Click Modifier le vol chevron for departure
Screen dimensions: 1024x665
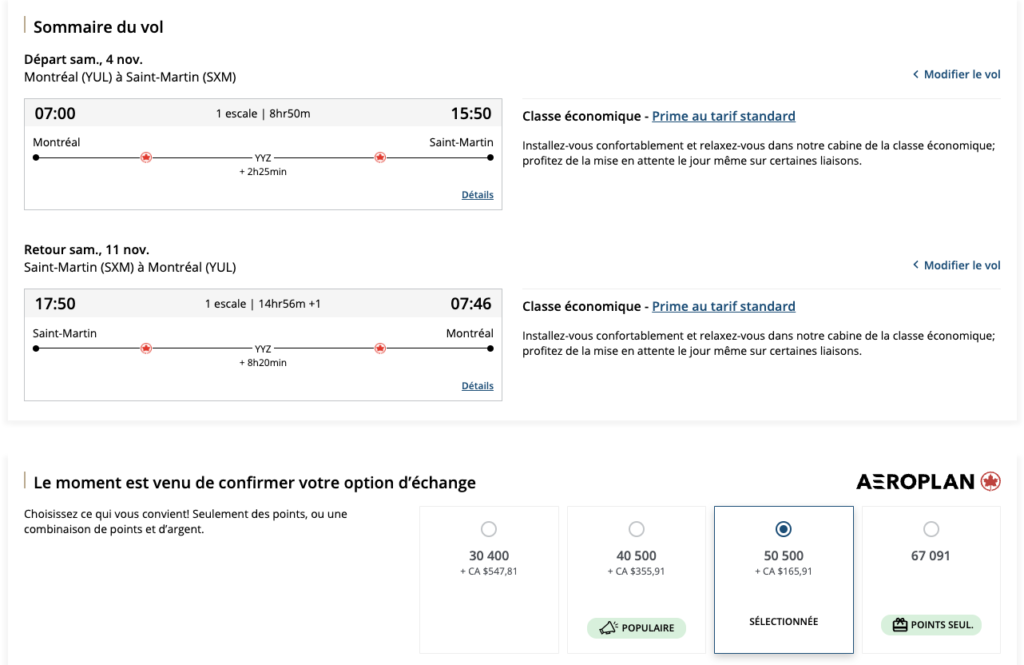pyautogui.click(x=916, y=75)
